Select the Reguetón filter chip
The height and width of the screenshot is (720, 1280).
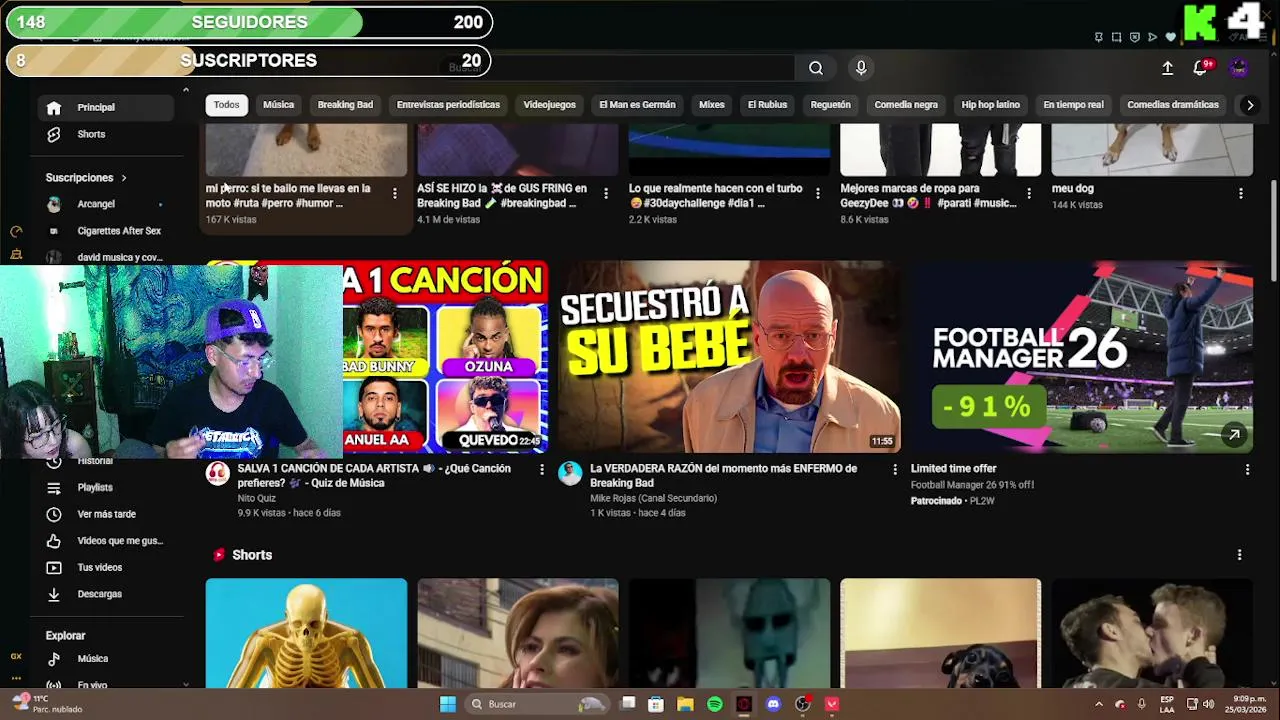830,105
